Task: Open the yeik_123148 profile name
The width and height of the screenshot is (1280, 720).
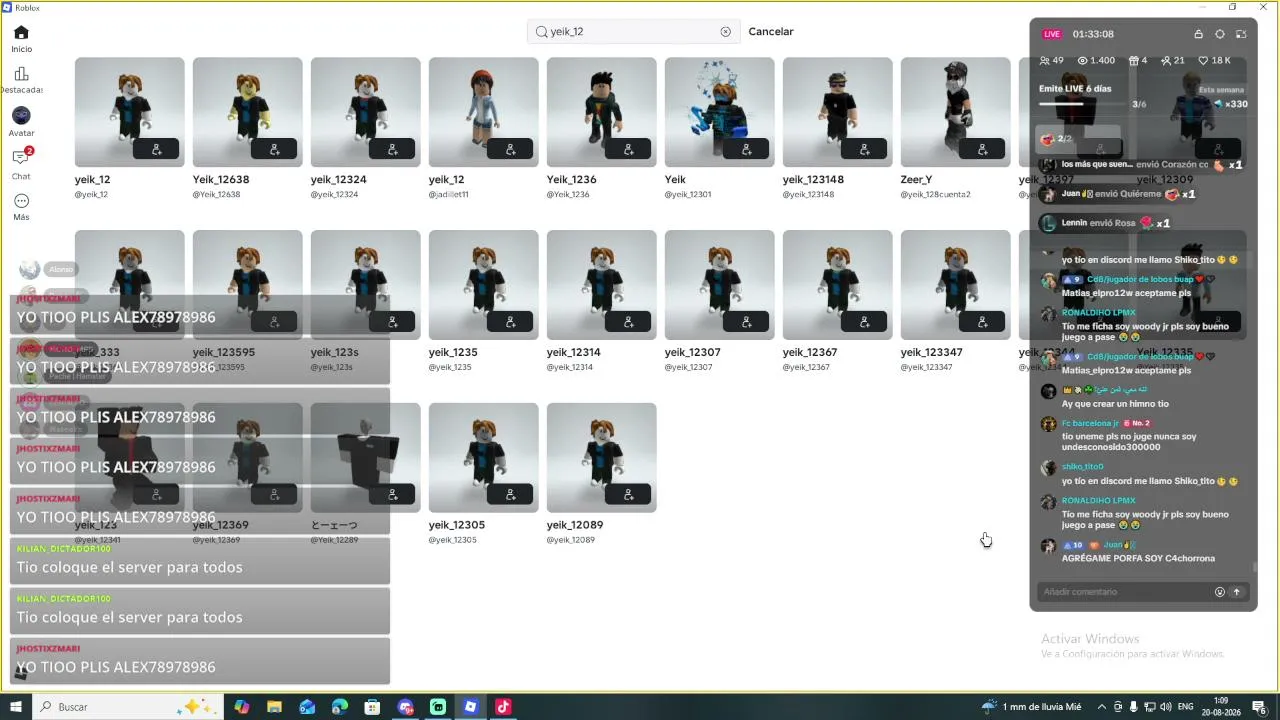Action: point(813,180)
